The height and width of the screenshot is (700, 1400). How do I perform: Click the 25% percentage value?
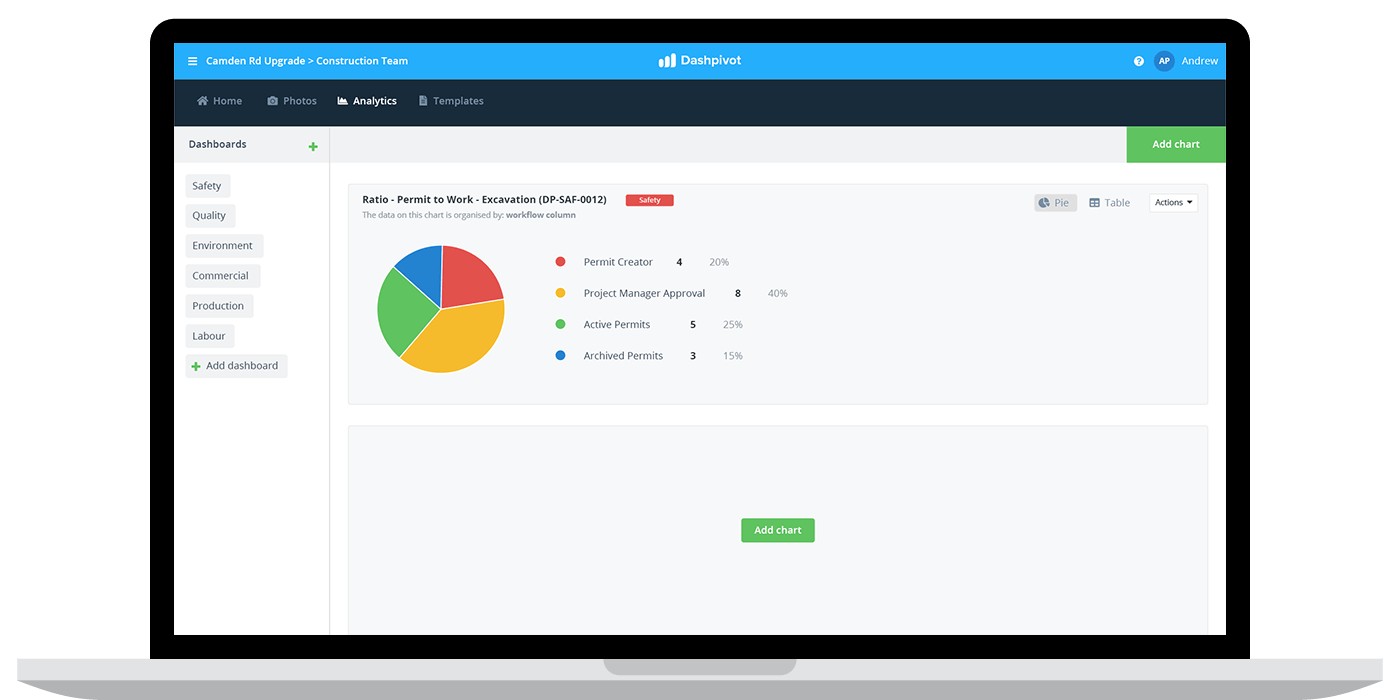tap(733, 324)
